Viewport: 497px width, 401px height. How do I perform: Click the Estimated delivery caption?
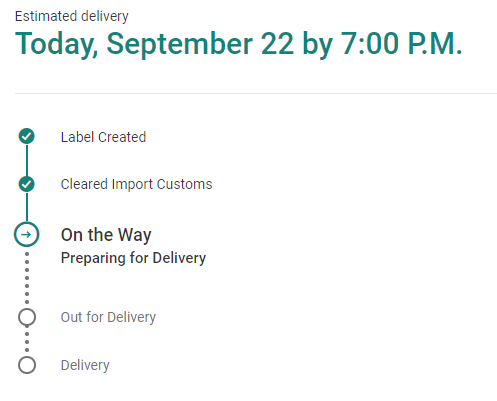coord(72,16)
